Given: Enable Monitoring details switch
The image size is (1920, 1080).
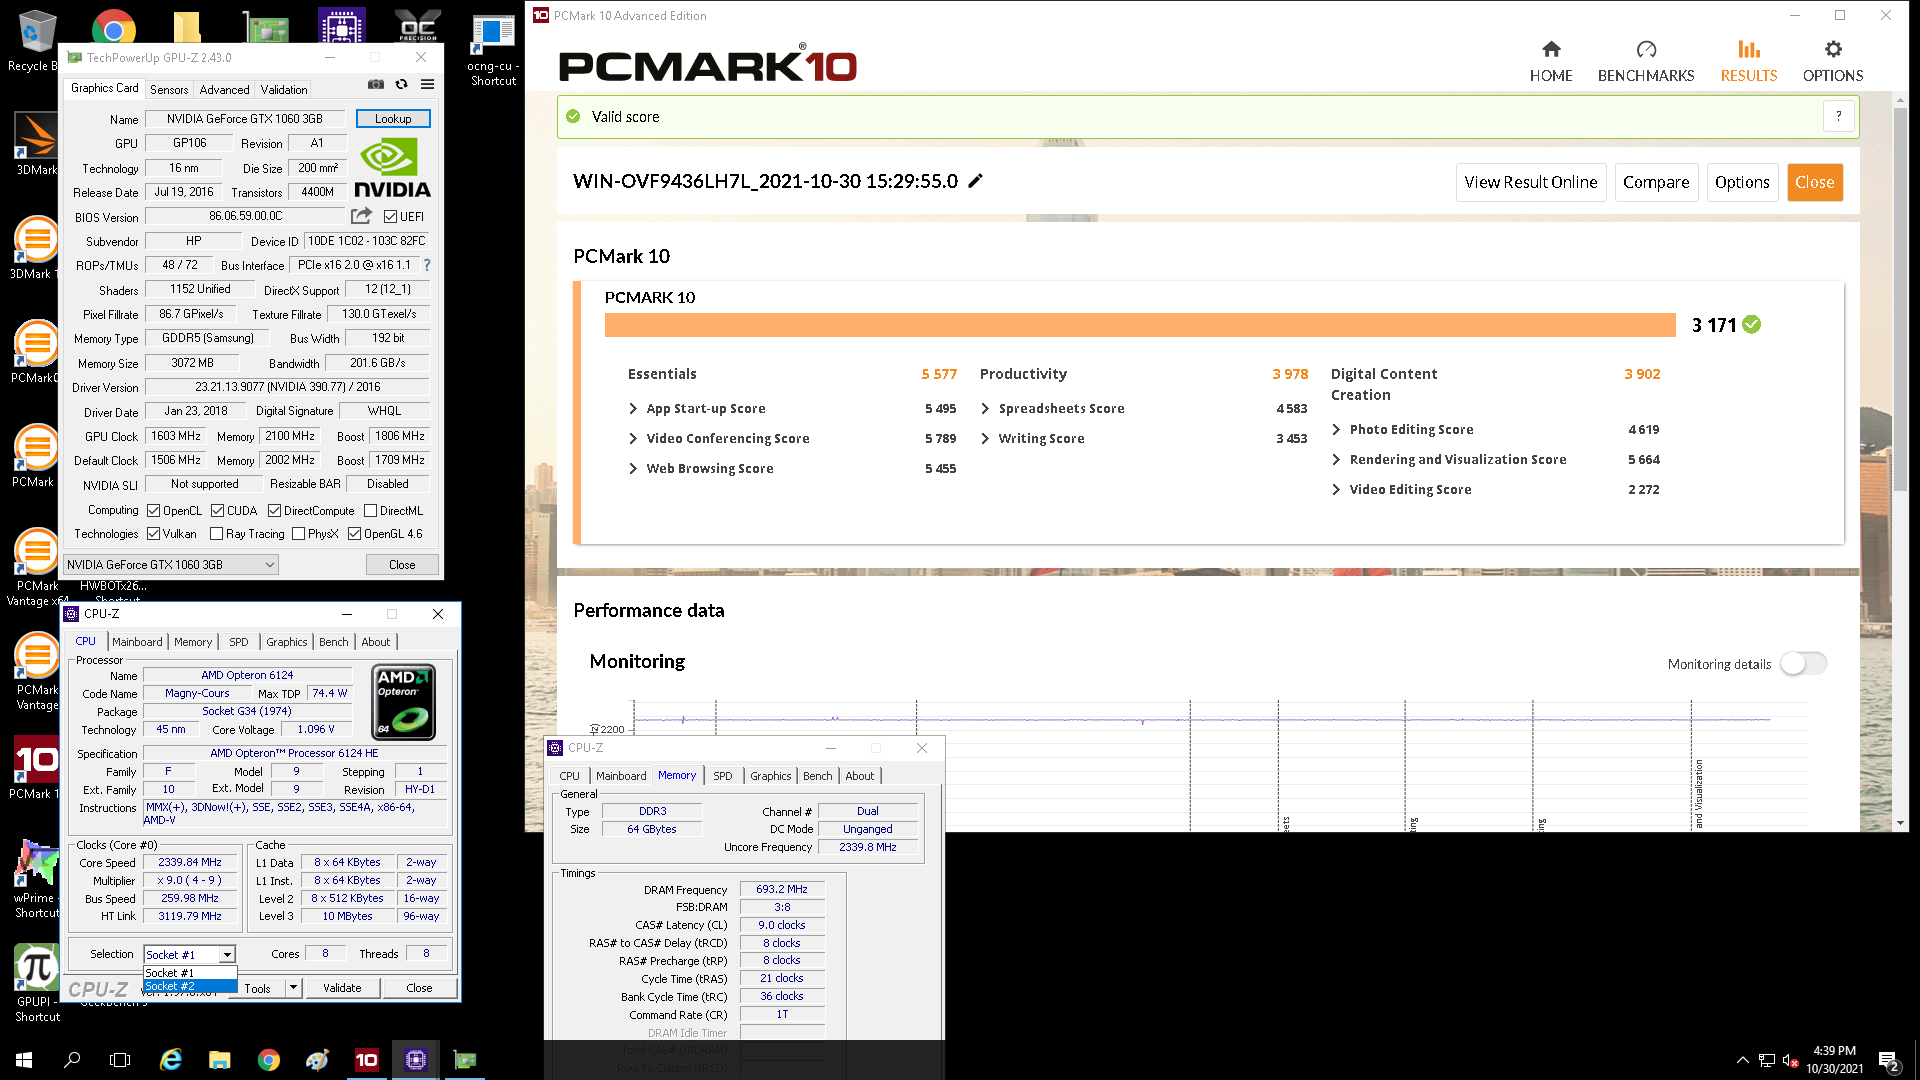Looking at the screenshot, I should click(x=1804, y=663).
